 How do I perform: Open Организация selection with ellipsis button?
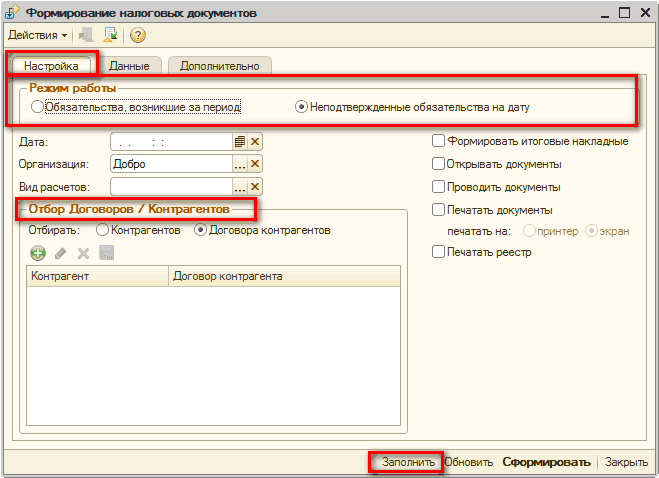[x=240, y=164]
